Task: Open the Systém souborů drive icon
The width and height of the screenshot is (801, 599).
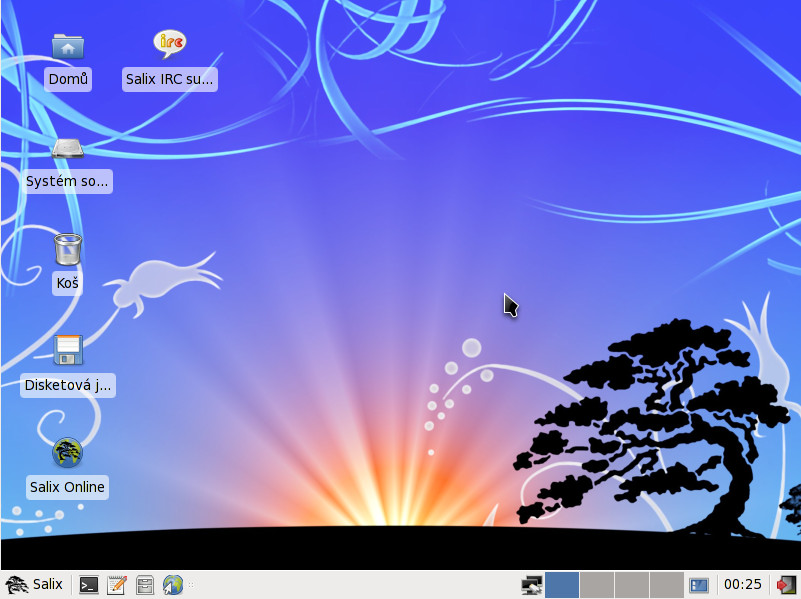Action: 67,149
